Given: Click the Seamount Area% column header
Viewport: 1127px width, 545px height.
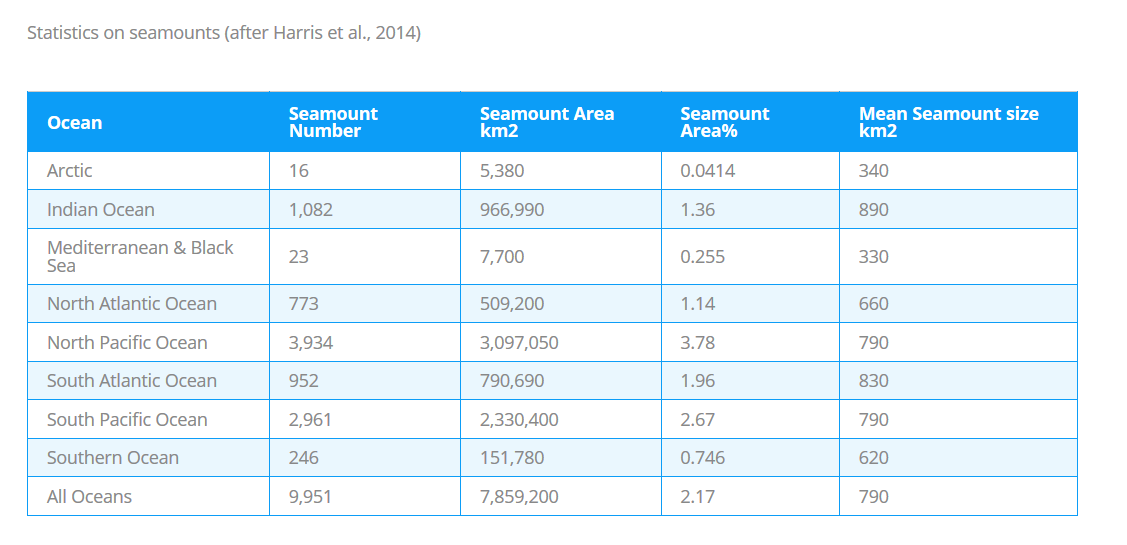Looking at the screenshot, I should coord(724,123).
